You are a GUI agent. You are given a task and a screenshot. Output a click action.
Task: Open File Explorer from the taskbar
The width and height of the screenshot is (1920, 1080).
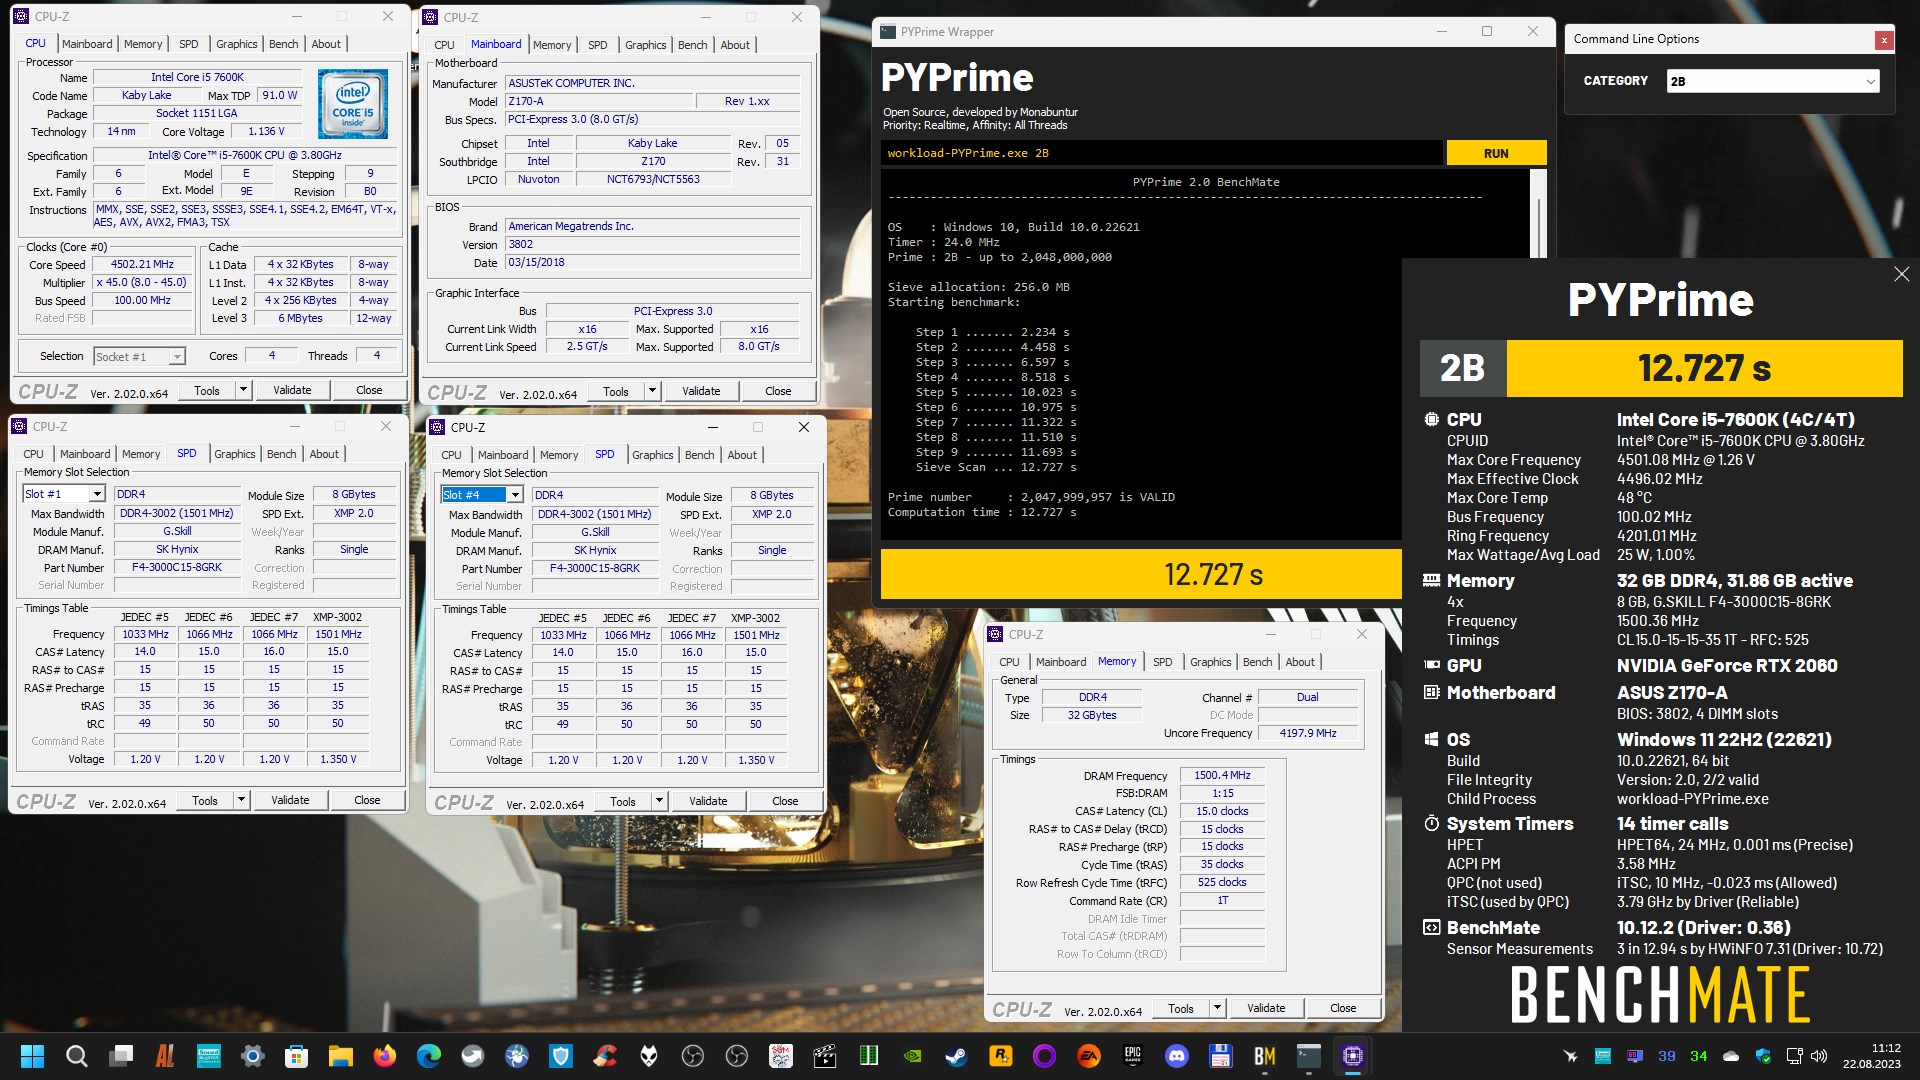(x=340, y=1056)
